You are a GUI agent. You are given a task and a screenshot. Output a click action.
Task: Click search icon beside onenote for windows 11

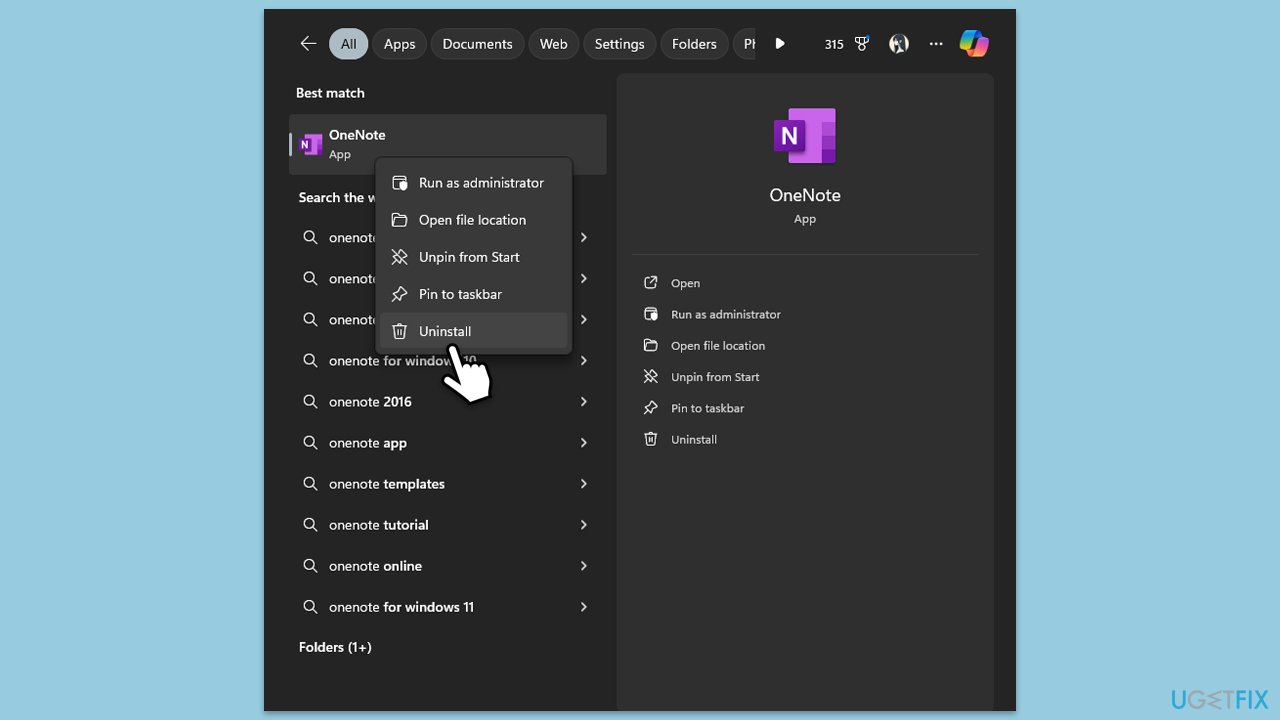point(310,607)
